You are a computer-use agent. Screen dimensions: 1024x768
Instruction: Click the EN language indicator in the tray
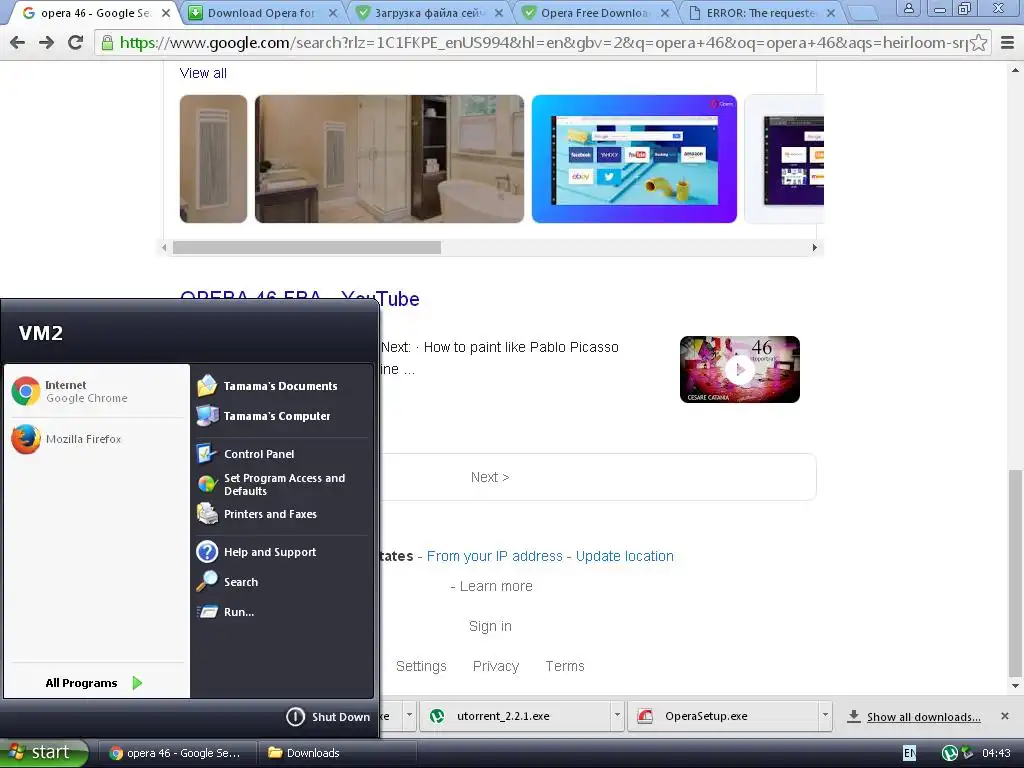(x=909, y=753)
